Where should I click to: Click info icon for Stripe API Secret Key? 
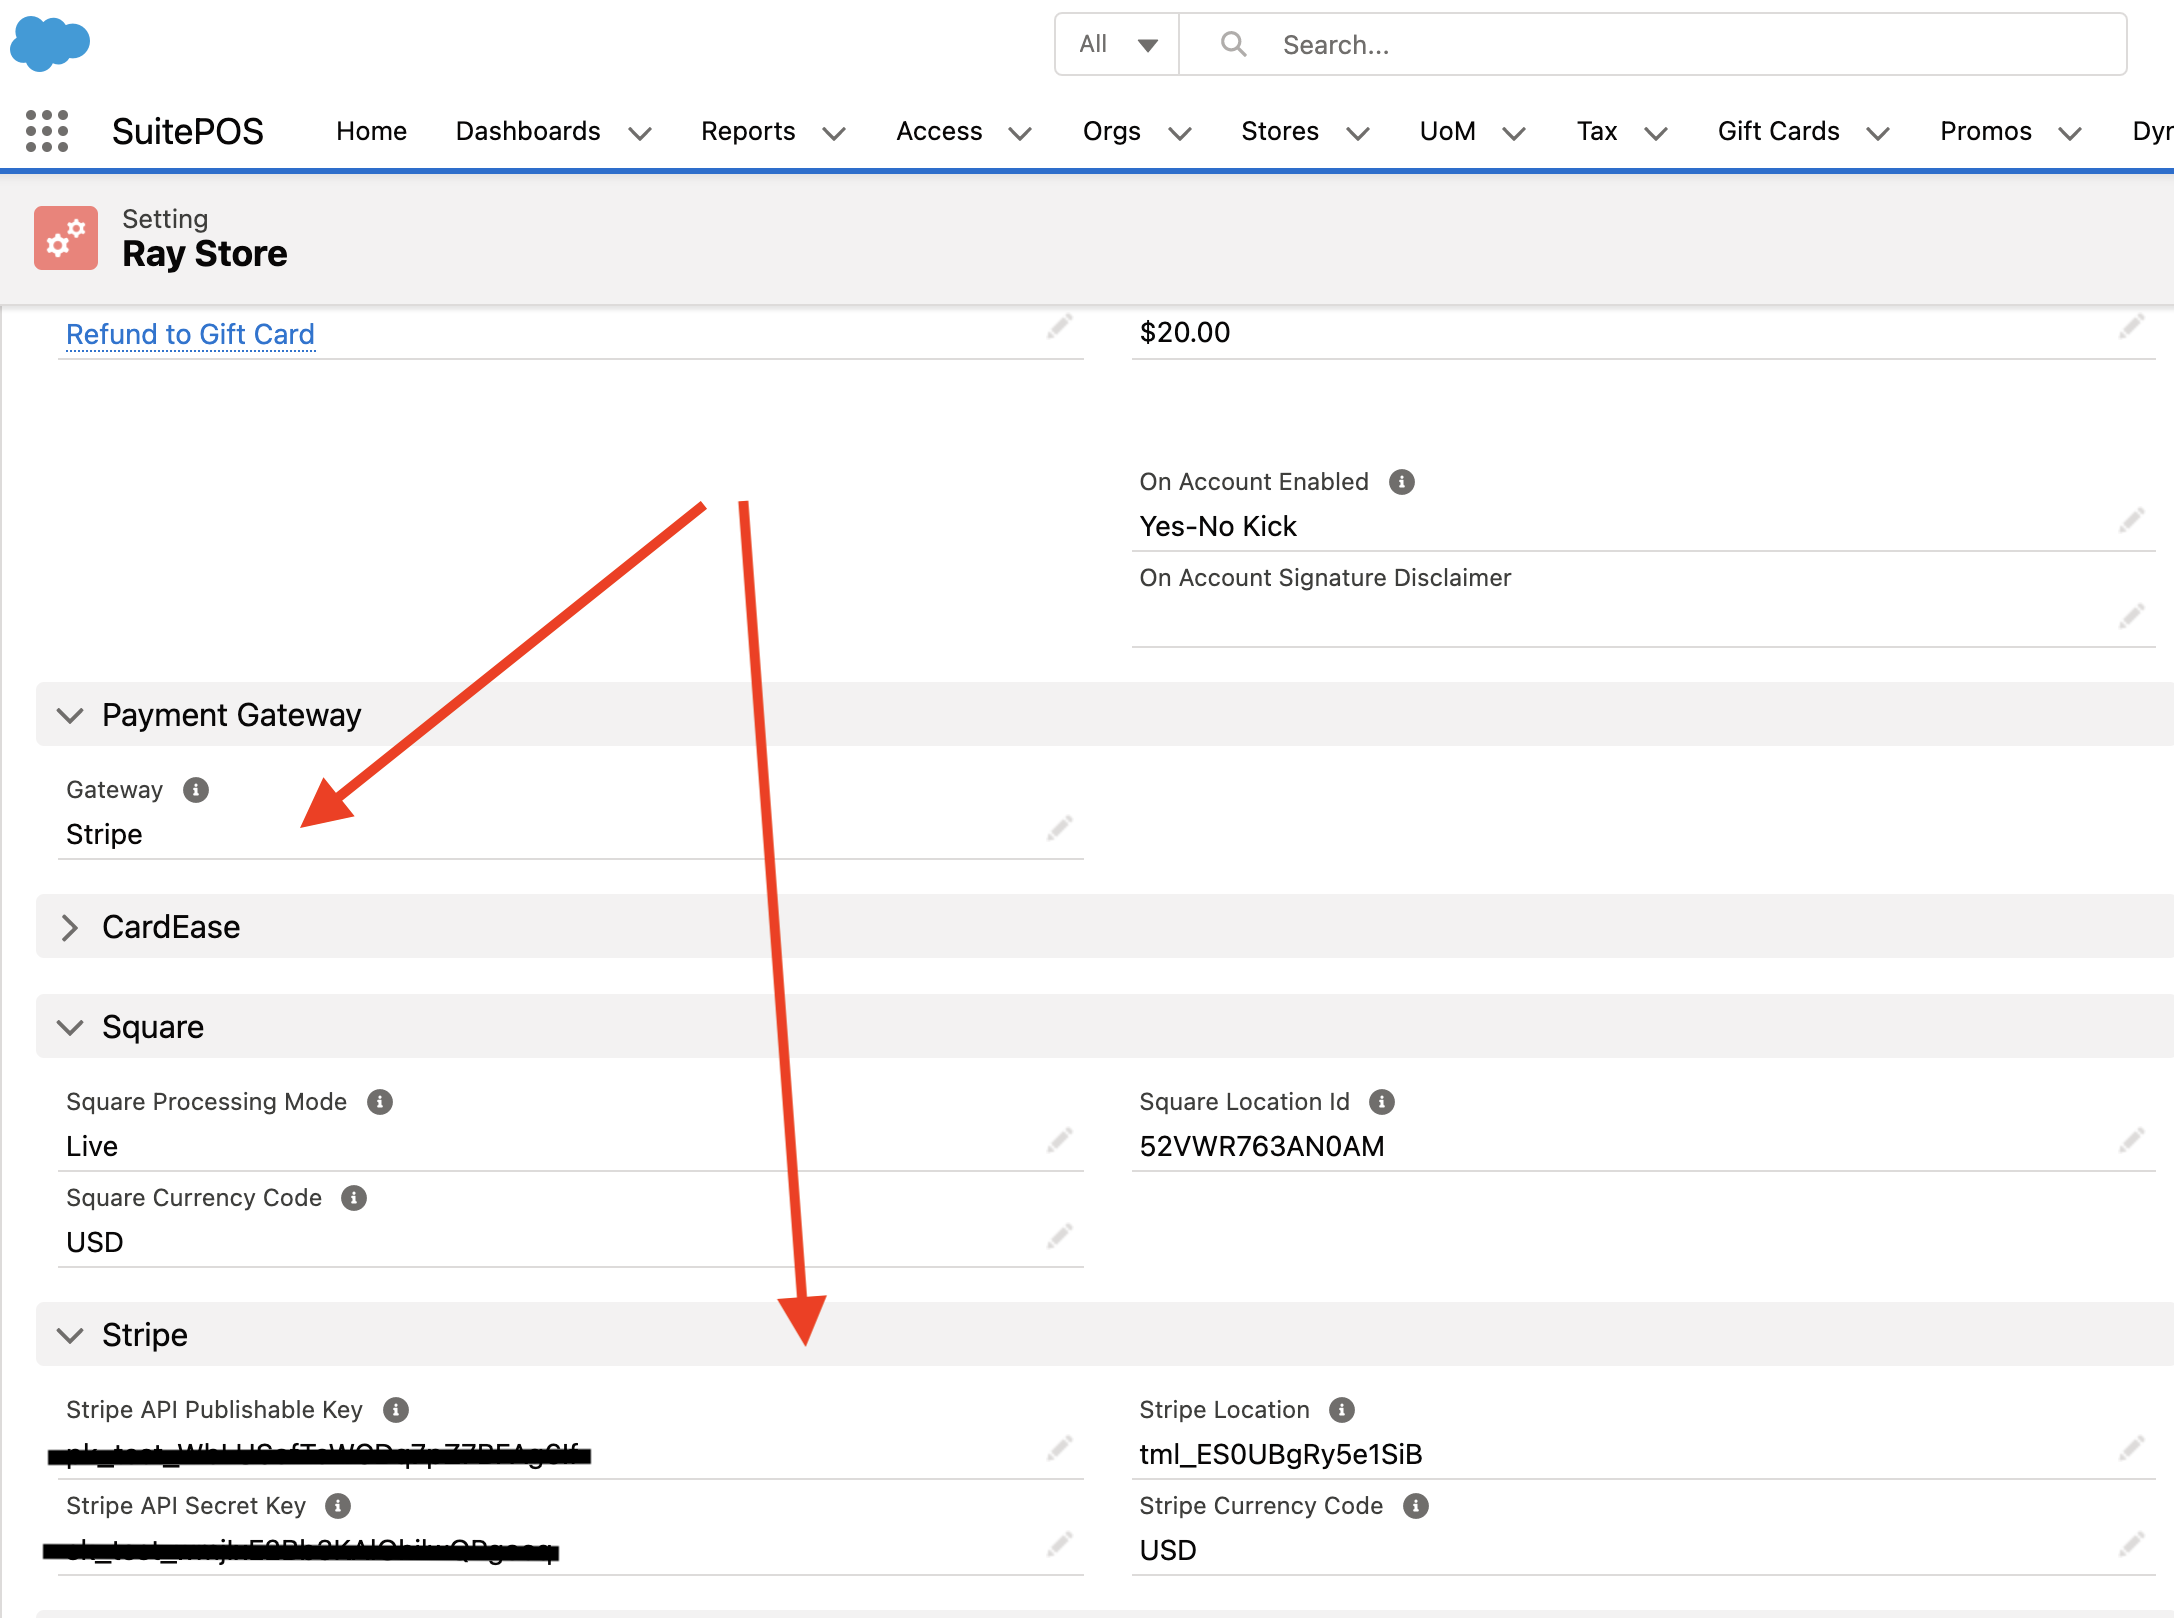pyautogui.click(x=338, y=1506)
